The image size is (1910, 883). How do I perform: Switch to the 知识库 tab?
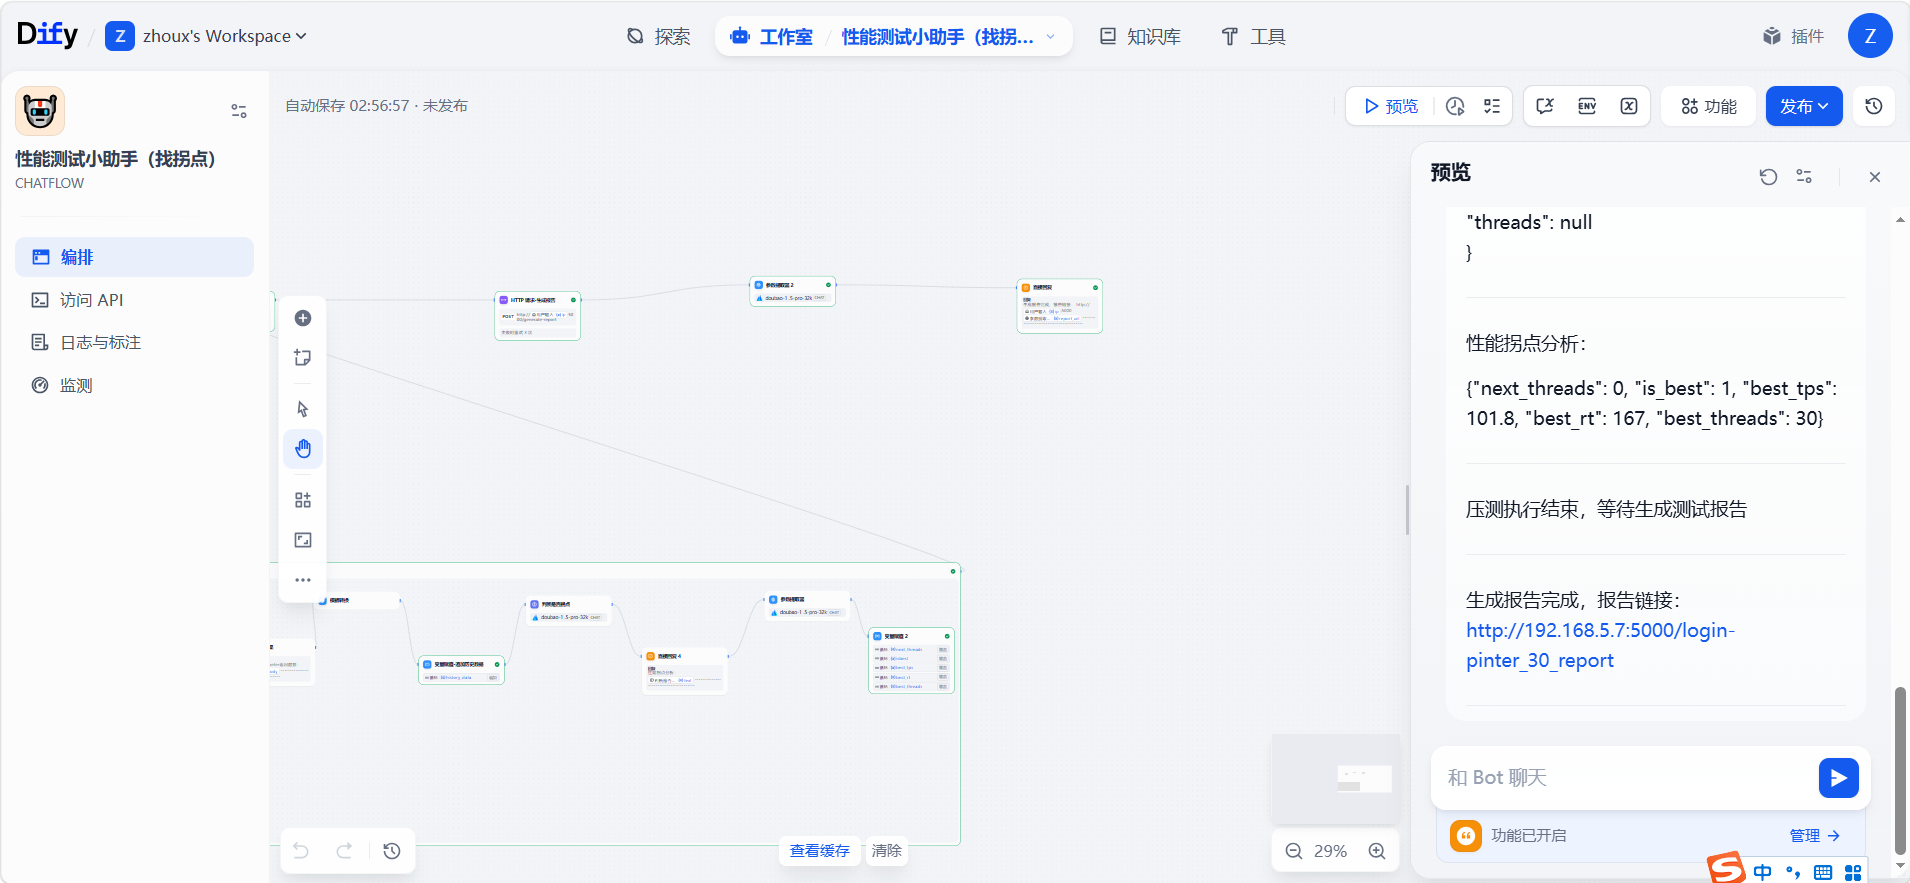1140,37
